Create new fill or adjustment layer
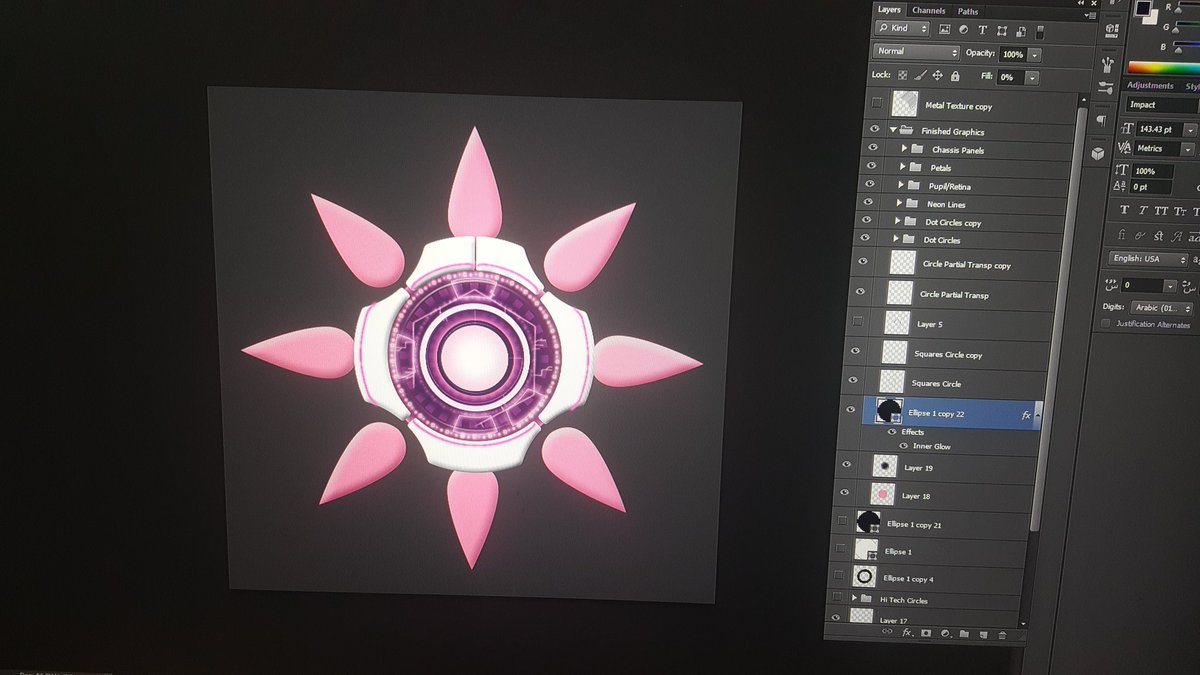The width and height of the screenshot is (1200, 675). tap(945, 633)
